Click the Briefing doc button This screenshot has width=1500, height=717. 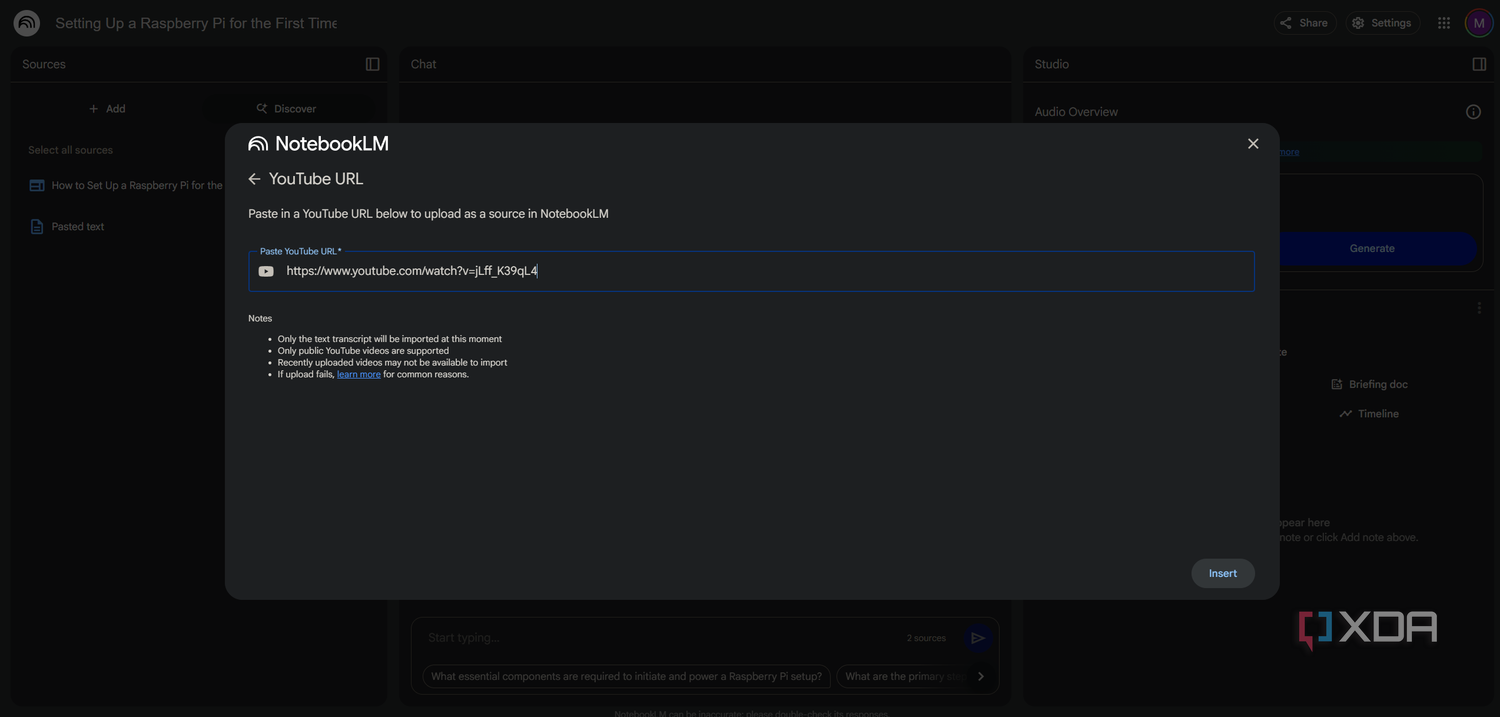click(x=1370, y=384)
